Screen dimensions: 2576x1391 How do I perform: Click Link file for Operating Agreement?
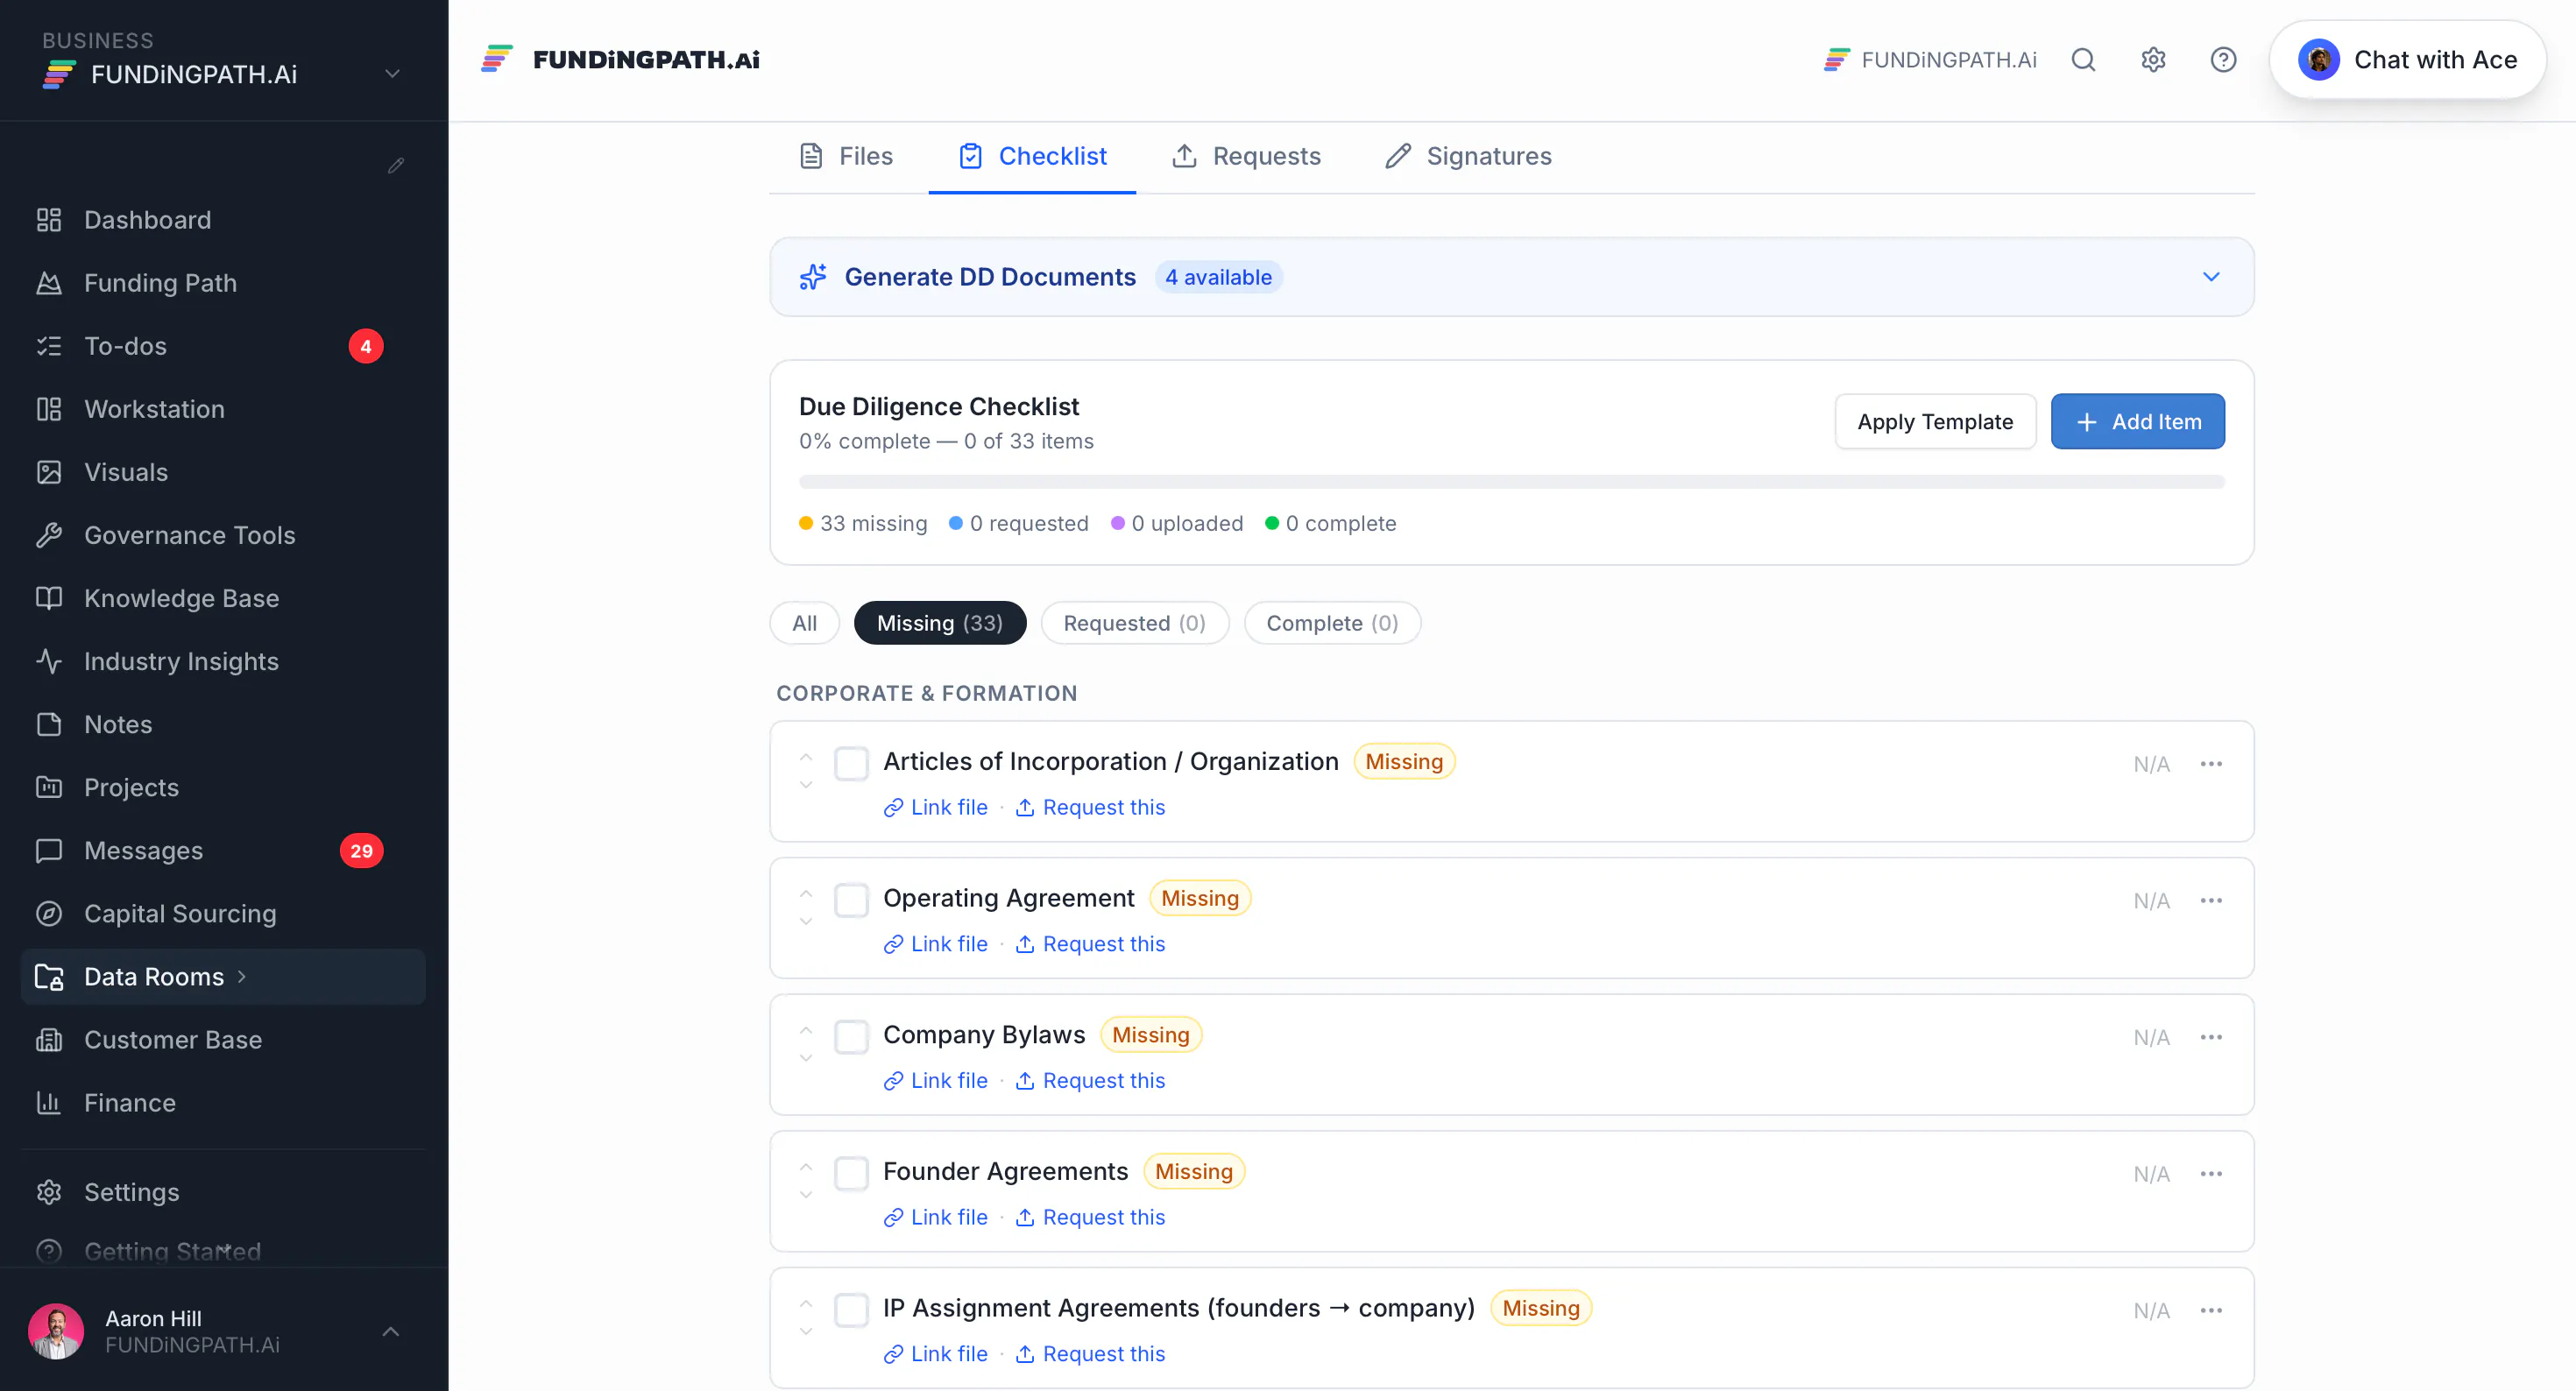pyautogui.click(x=936, y=944)
